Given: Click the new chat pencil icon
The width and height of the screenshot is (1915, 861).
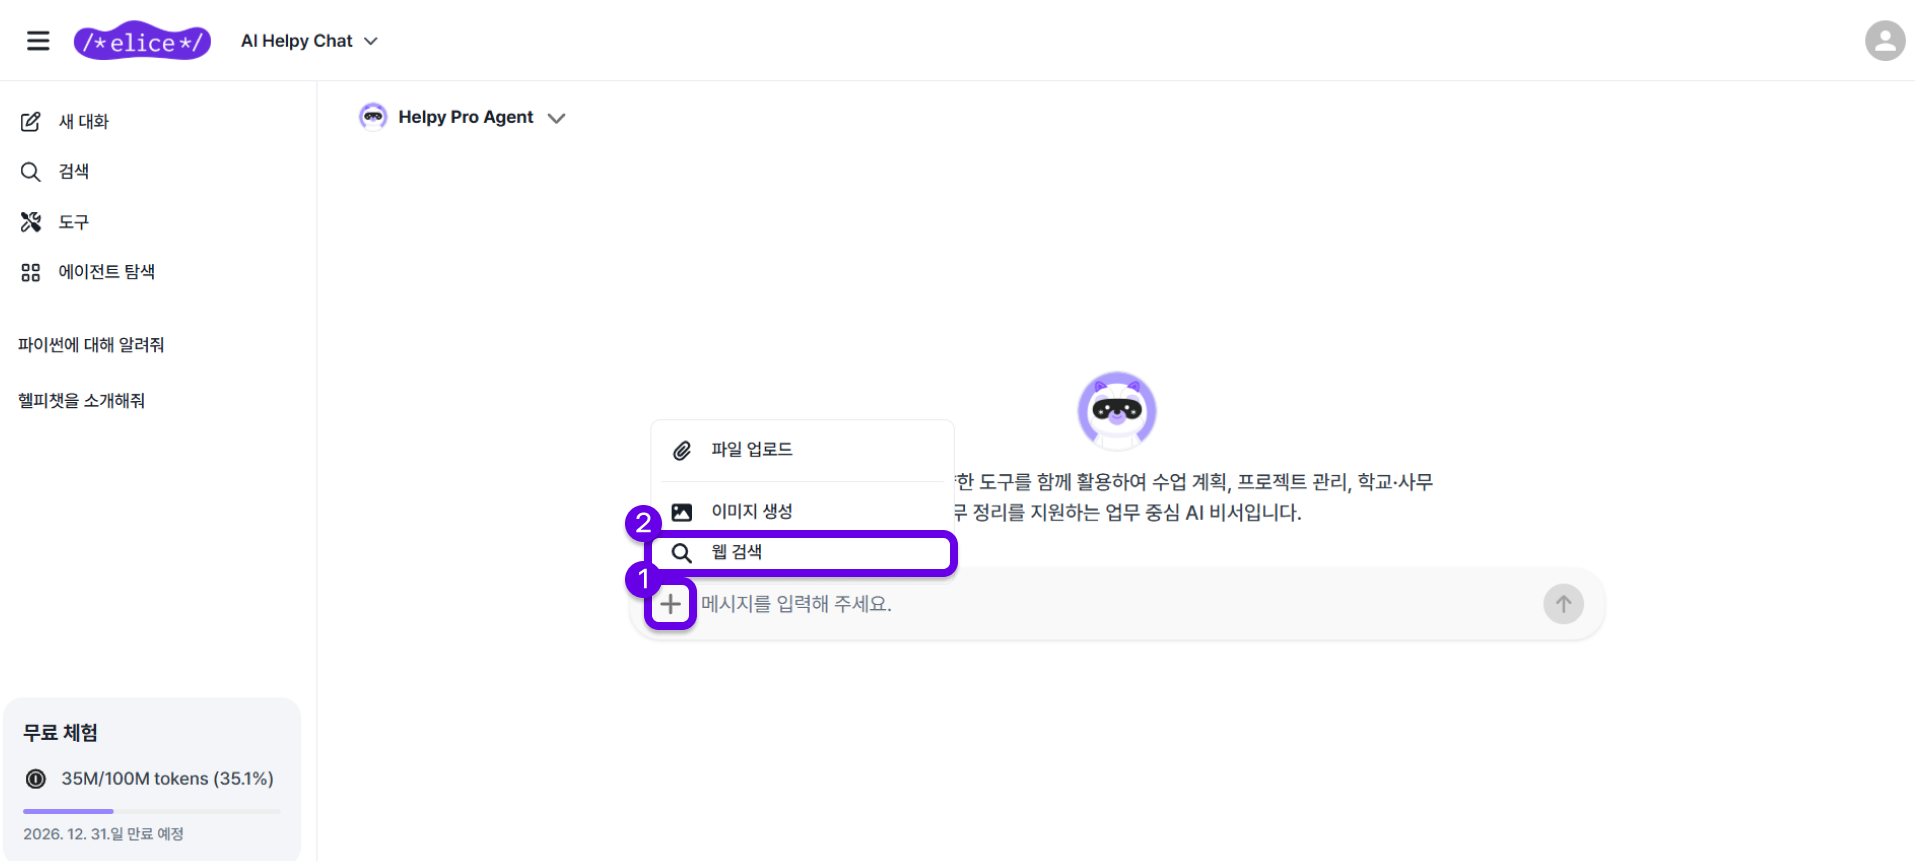Looking at the screenshot, I should click(x=31, y=122).
